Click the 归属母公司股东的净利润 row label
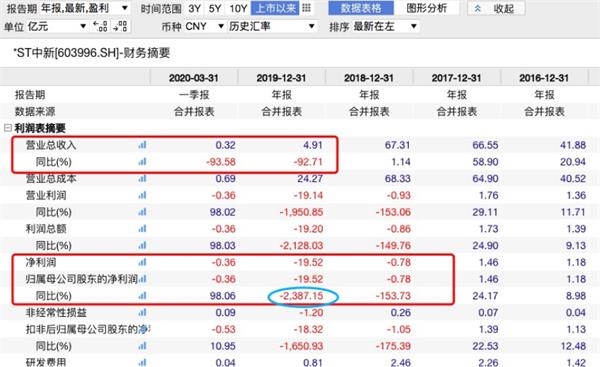This screenshot has height=367, width=600. [x=82, y=279]
